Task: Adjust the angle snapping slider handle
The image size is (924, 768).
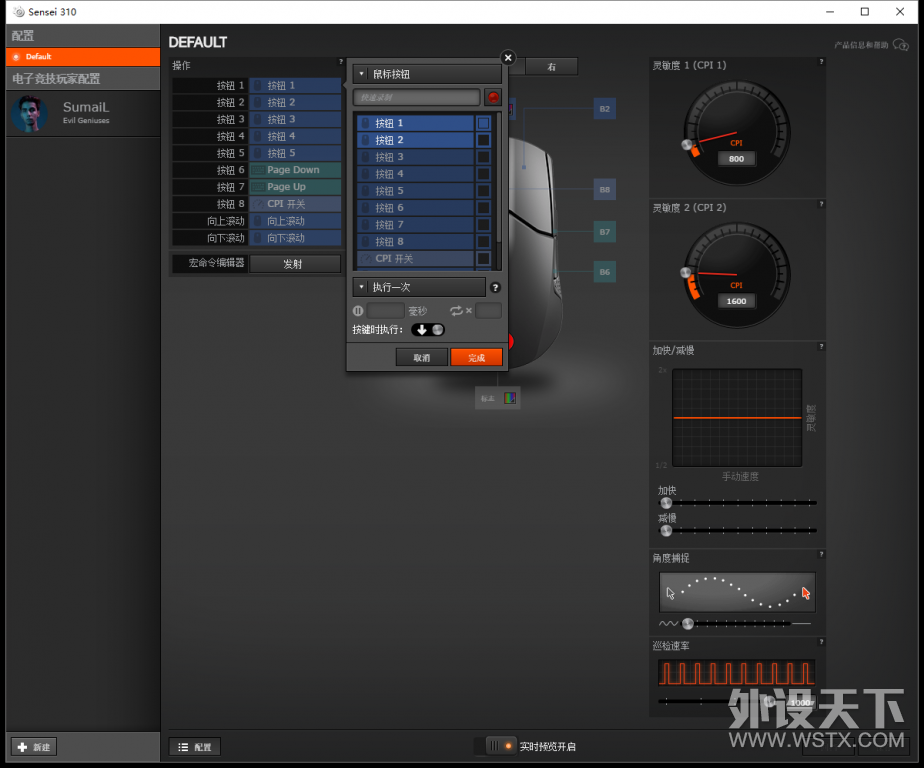Action: pos(688,624)
